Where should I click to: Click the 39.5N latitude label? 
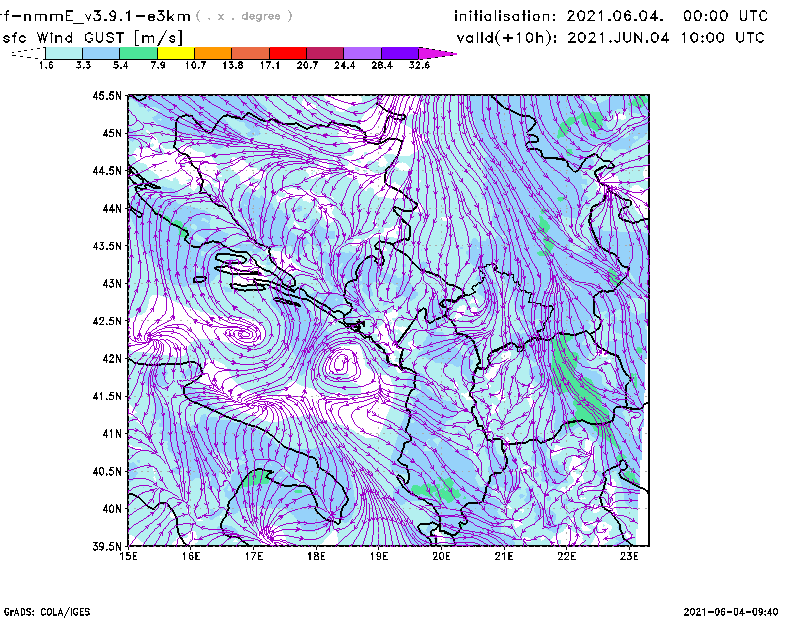[x=107, y=547]
